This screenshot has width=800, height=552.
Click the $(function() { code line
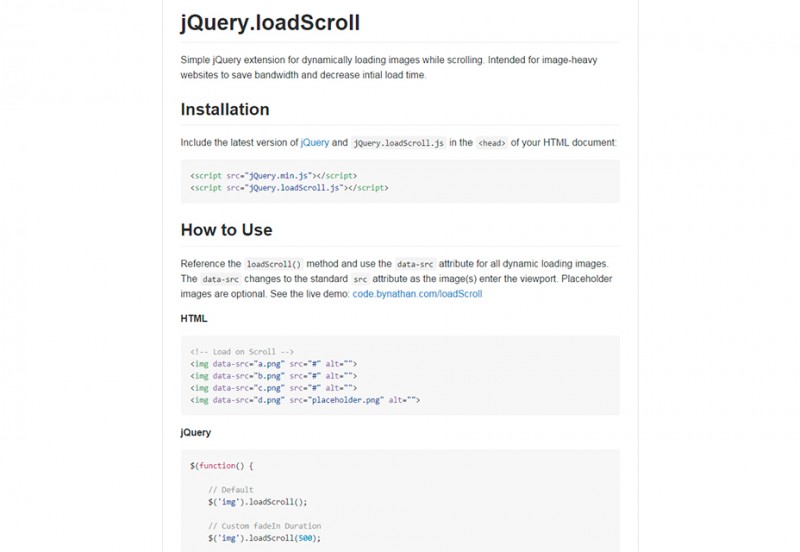(x=222, y=466)
